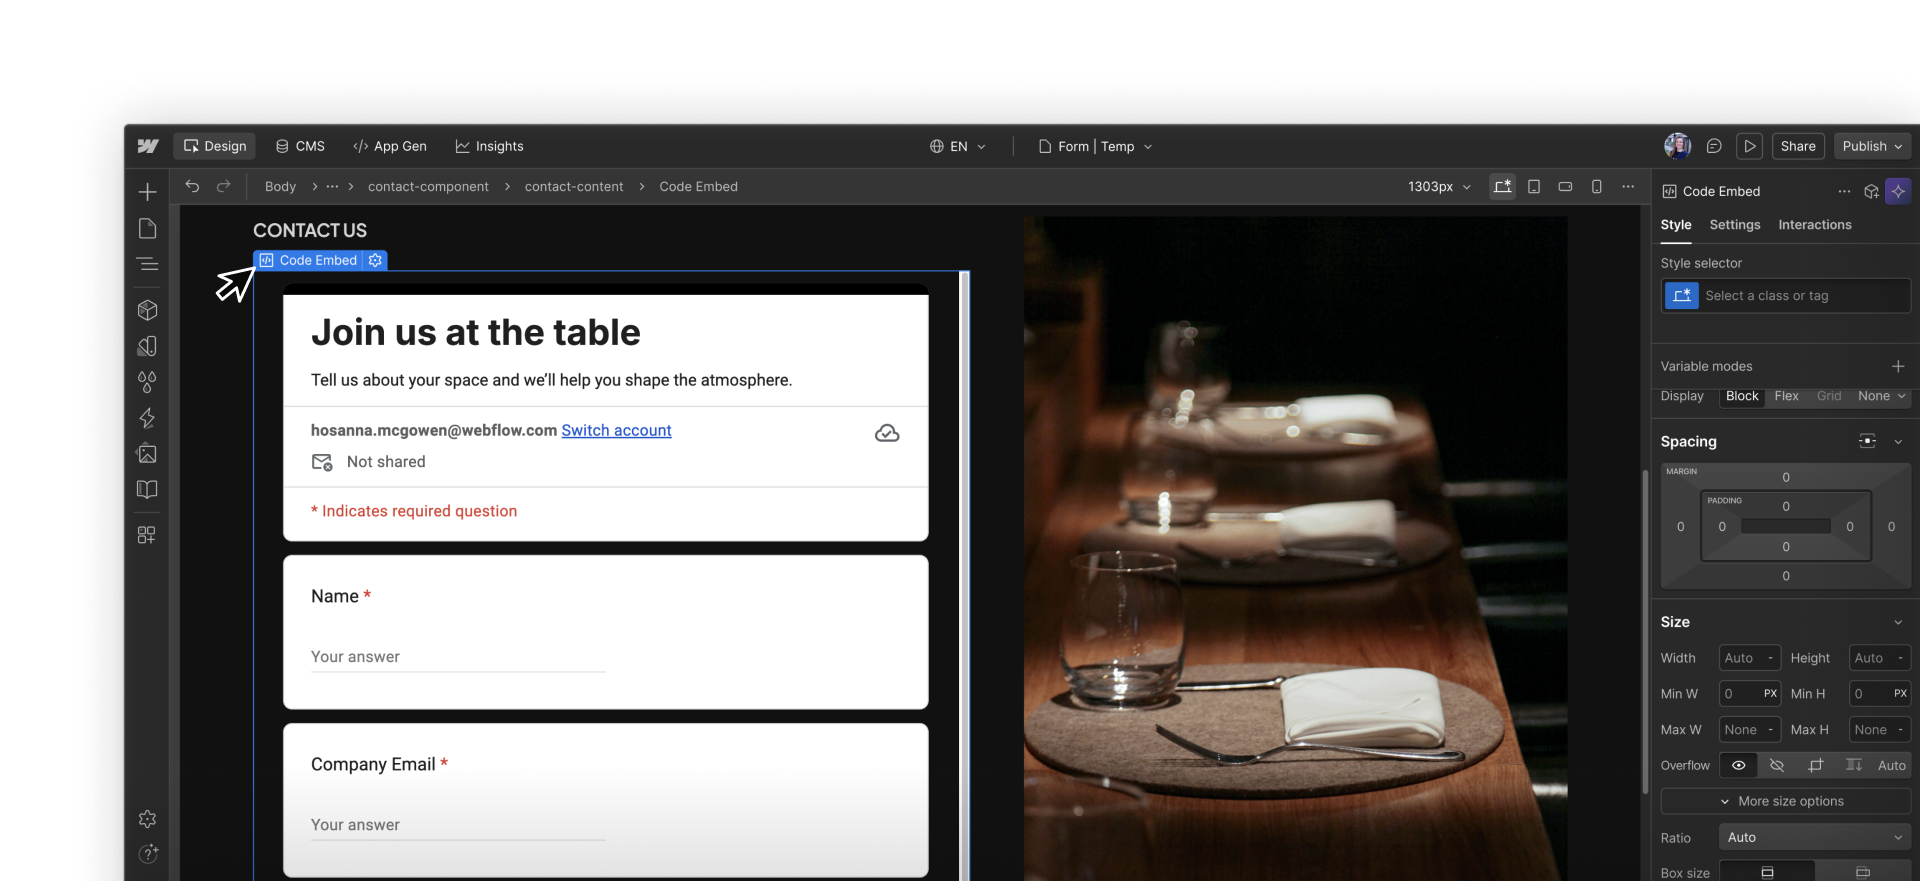
Task: Switch to Design mode
Action: [x=215, y=146]
